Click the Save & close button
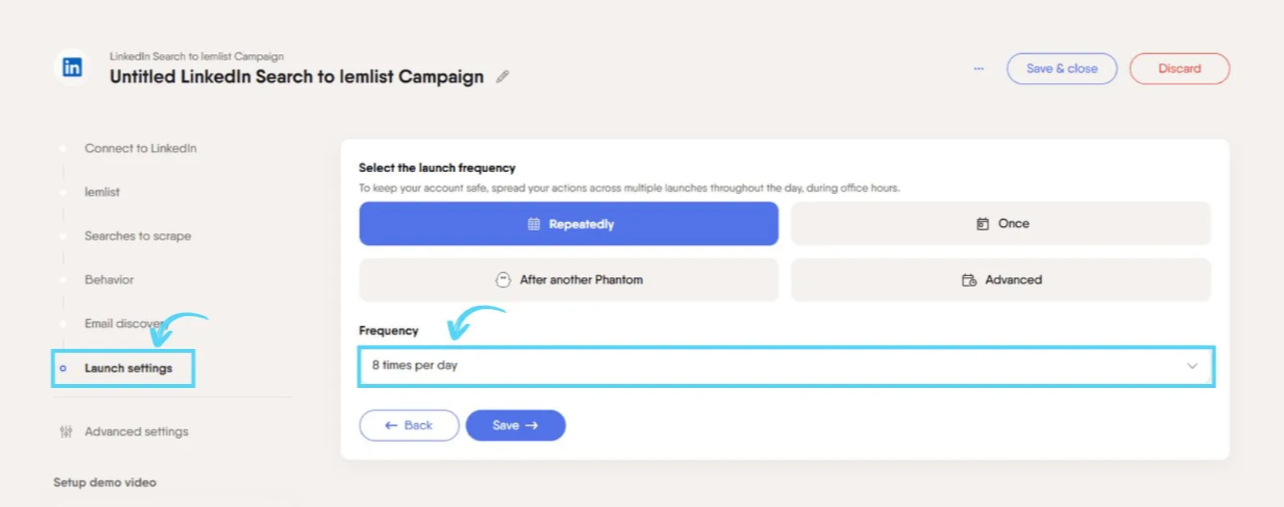 [x=1062, y=69]
